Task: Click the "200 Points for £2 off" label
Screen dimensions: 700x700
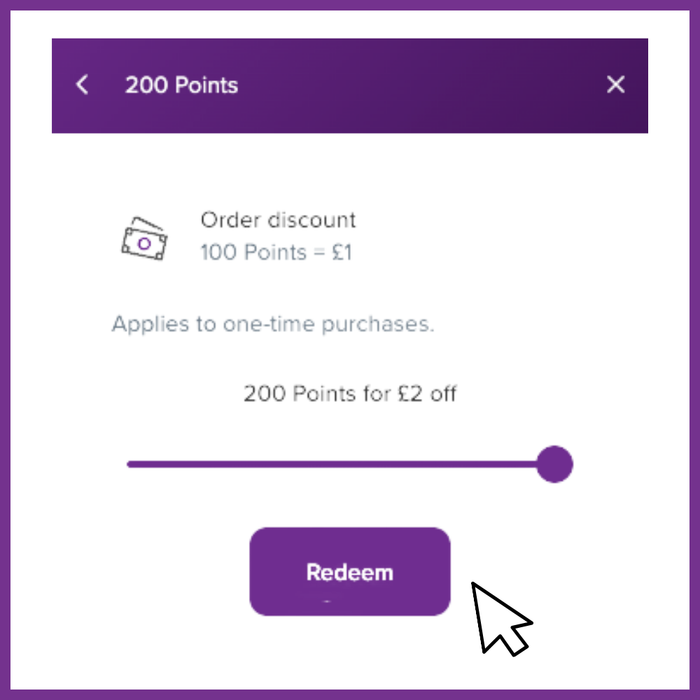Action: [350, 393]
